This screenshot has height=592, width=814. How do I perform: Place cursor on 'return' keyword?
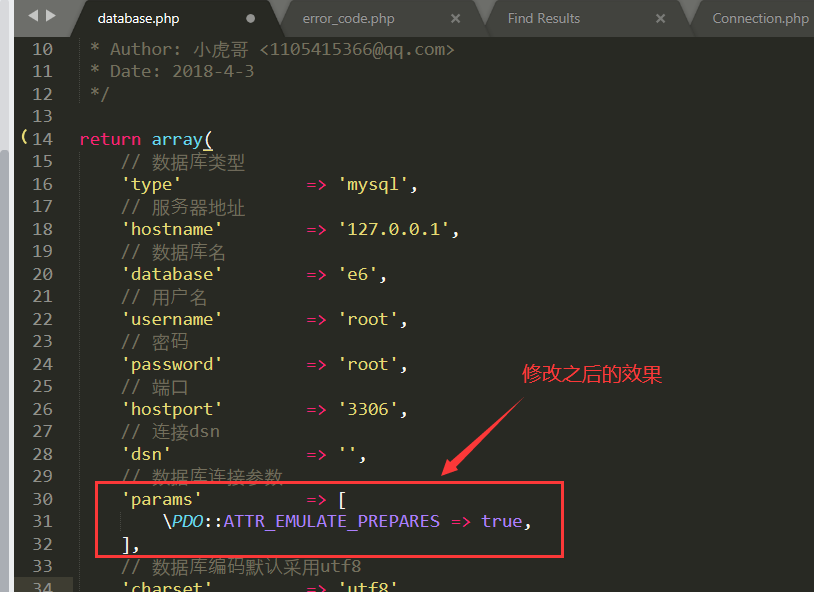coord(110,139)
